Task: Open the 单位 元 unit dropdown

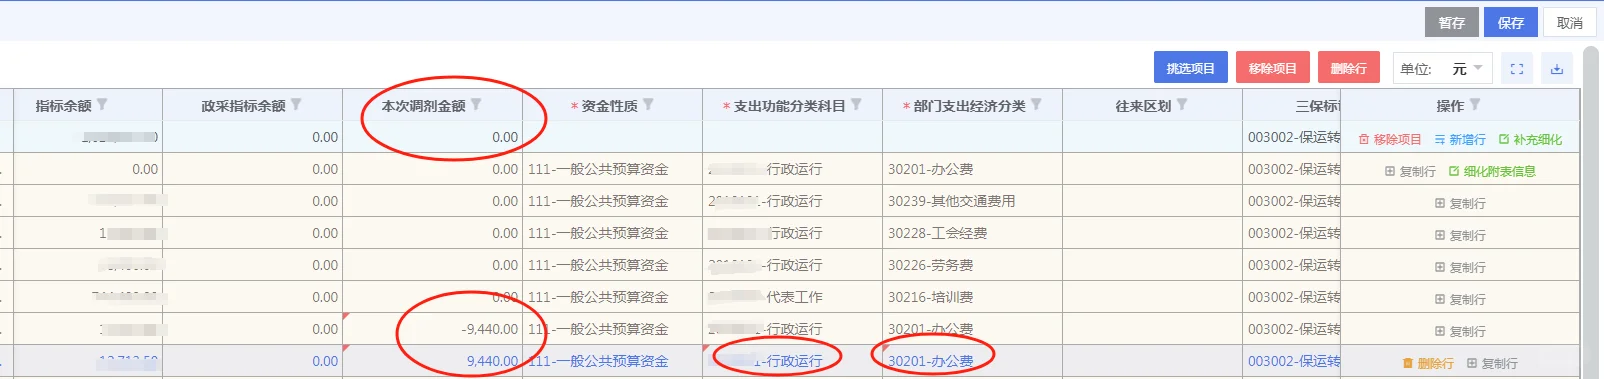Action: (x=1443, y=68)
